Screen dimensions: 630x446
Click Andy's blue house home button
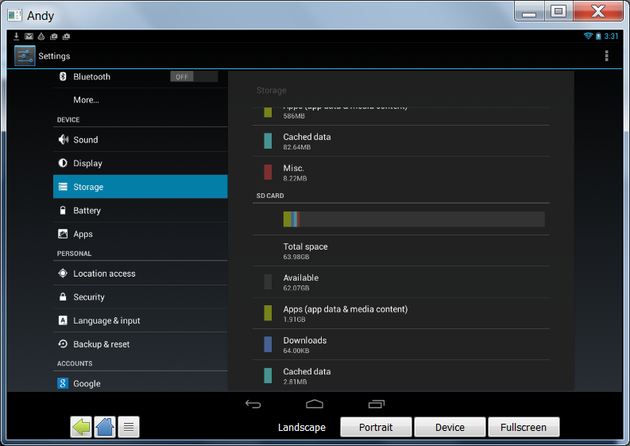click(105, 427)
